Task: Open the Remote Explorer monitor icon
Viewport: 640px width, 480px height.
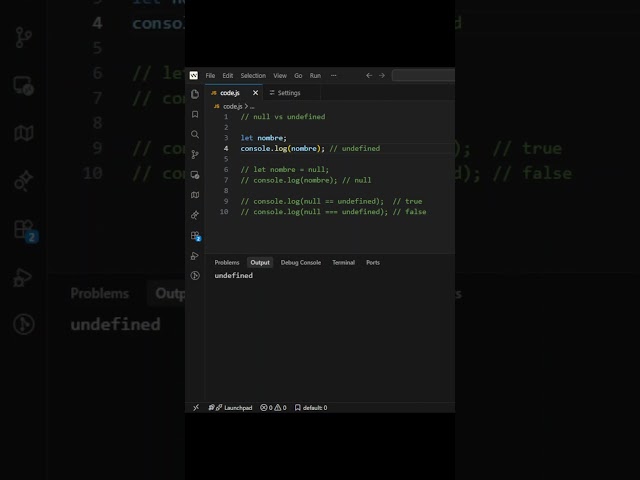Action: coord(195,175)
